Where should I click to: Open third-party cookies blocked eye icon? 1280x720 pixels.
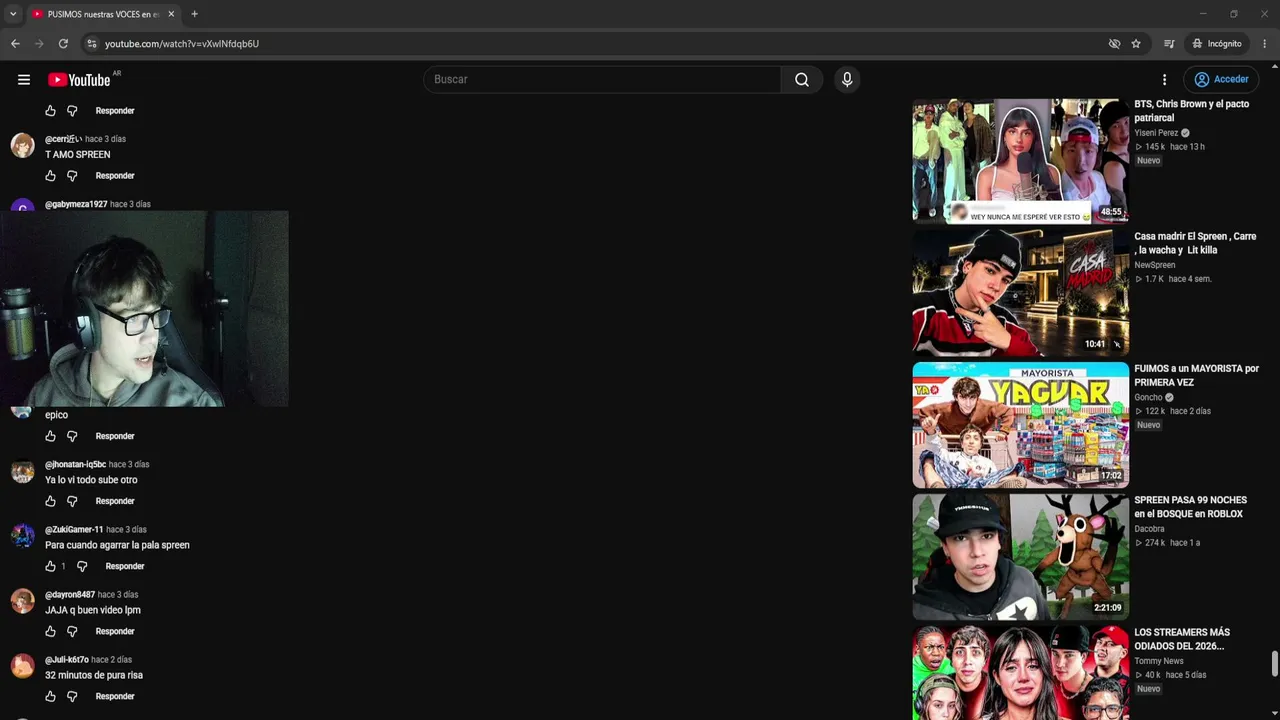pyautogui.click(x=1114, y=44)
